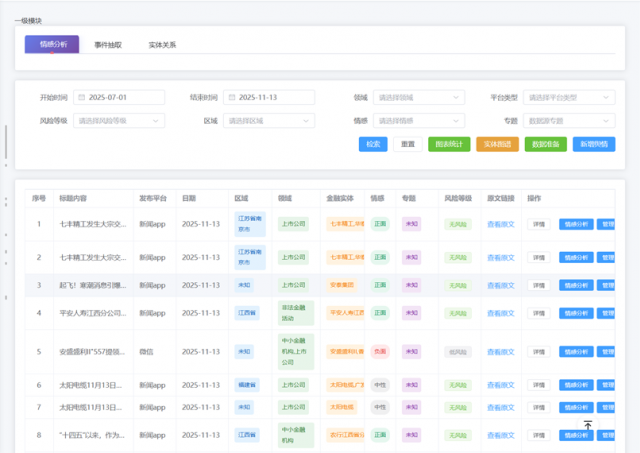Click the orange button in the filter bar
Viewport: 640px width, 453px height.
point(497,144)
